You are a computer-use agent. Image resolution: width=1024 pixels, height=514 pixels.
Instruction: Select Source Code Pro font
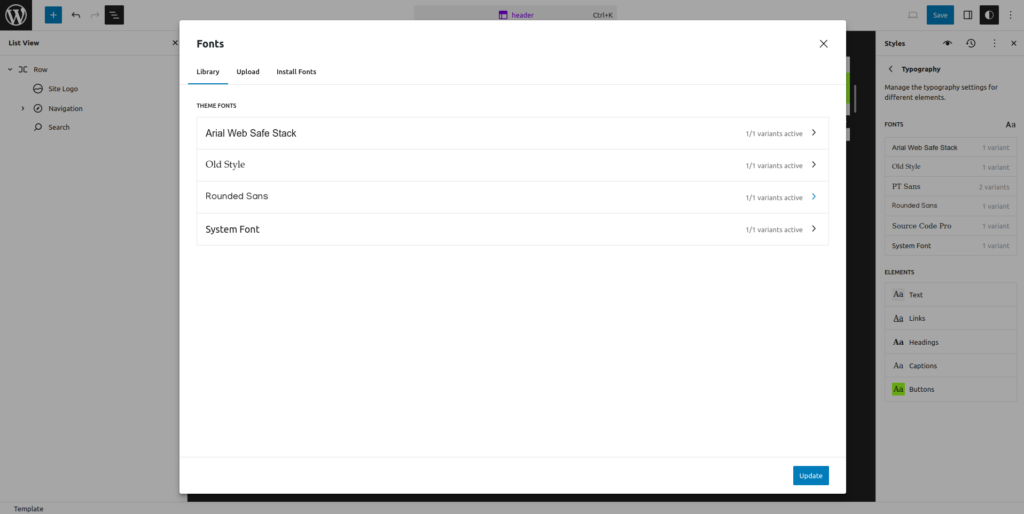950,226
